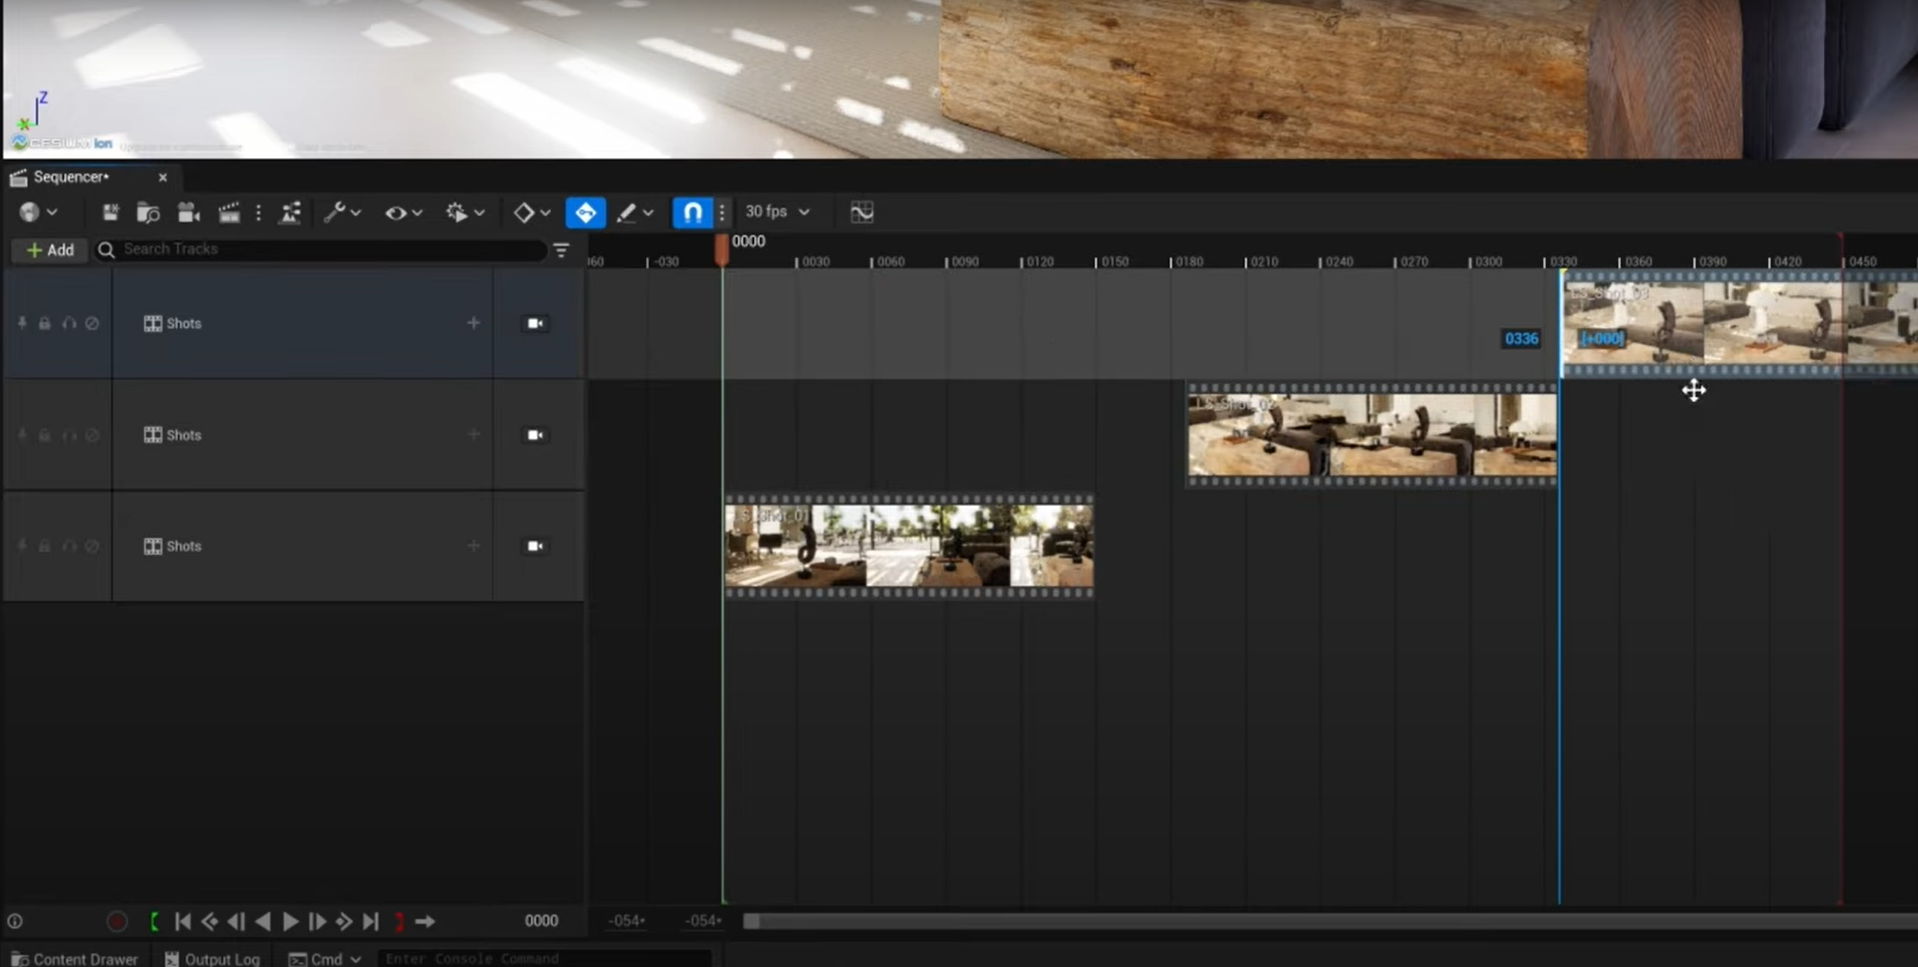Open the Output Log tab
The width and height of the screenshot is (1918, 967).
coord(212,958)
